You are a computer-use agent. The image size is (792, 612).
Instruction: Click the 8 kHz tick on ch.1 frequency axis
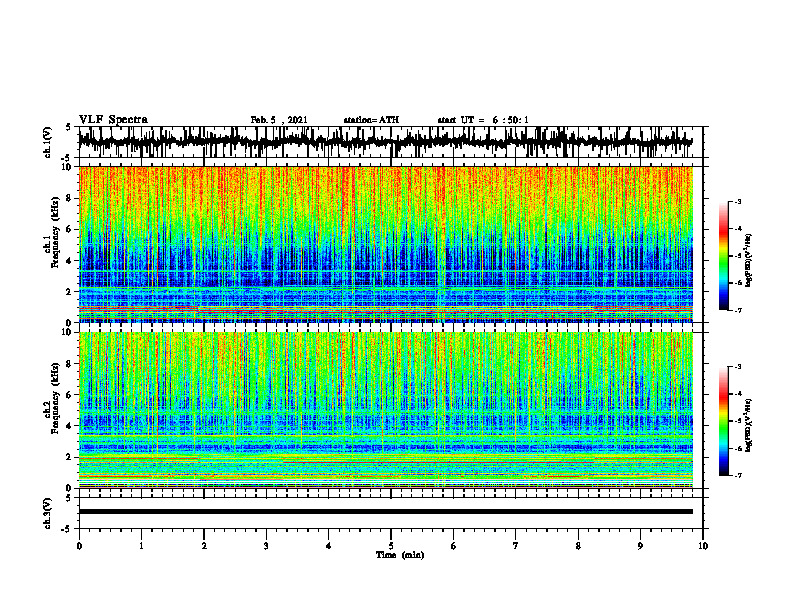69,198
